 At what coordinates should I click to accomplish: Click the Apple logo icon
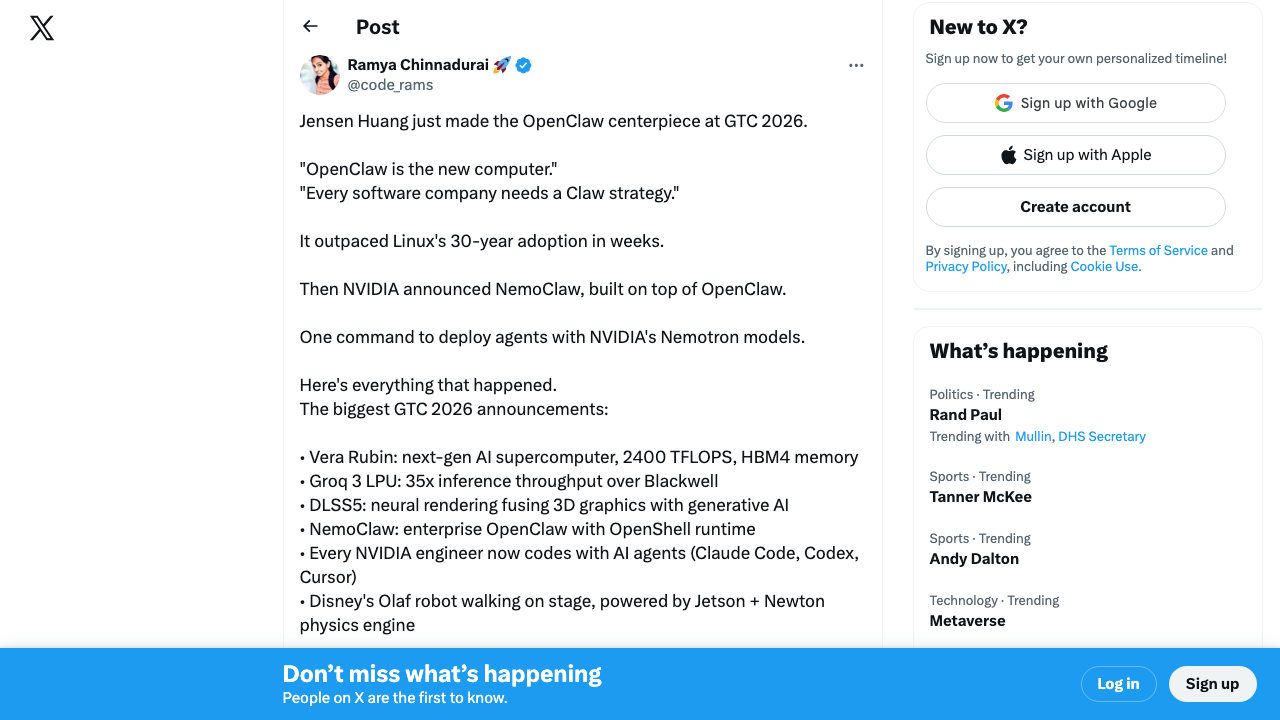1009,155
